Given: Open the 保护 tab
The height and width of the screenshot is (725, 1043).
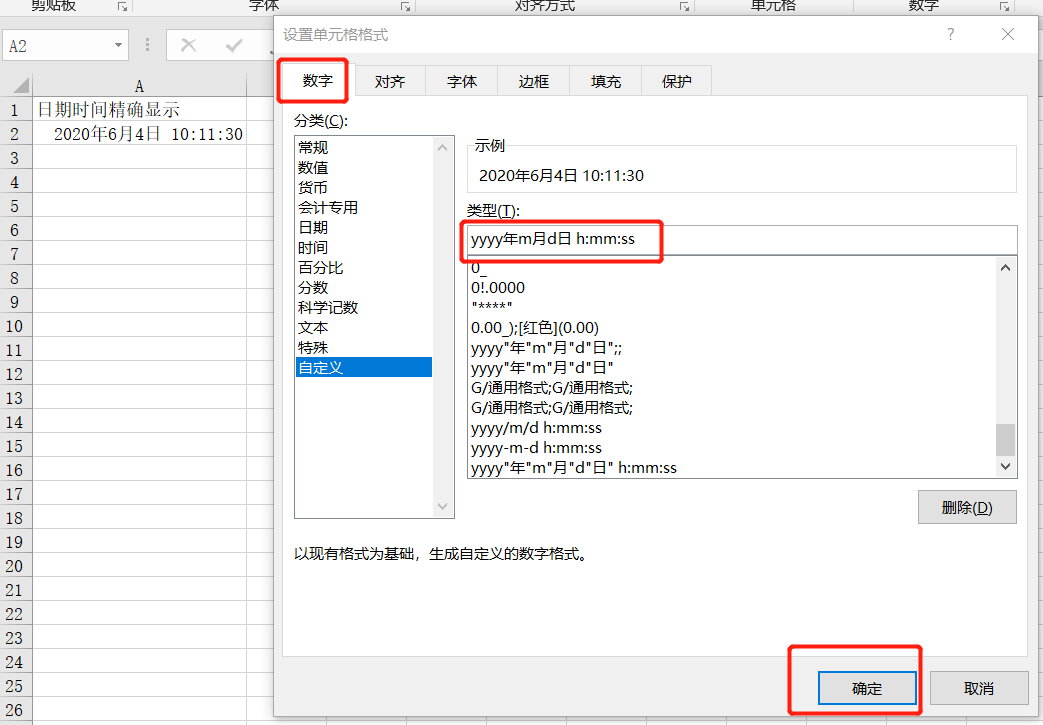Looking at the screenshot, I should click(x=676, y=81).
